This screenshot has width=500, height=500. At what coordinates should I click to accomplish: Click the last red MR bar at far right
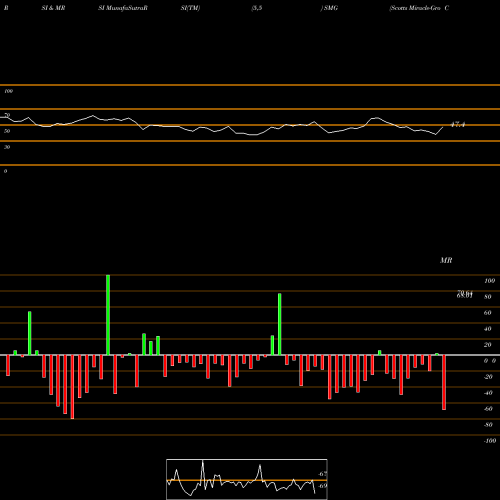tap(444, 382)
